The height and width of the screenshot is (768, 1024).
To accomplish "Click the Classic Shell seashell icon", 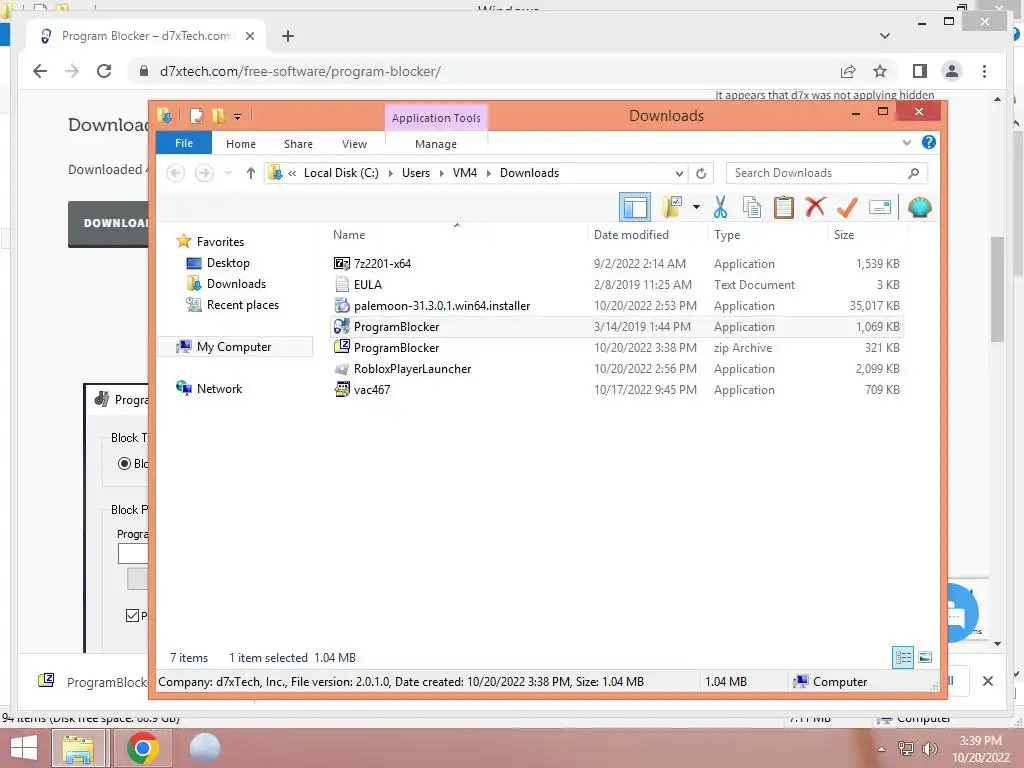I will click(x=919, y=208).
